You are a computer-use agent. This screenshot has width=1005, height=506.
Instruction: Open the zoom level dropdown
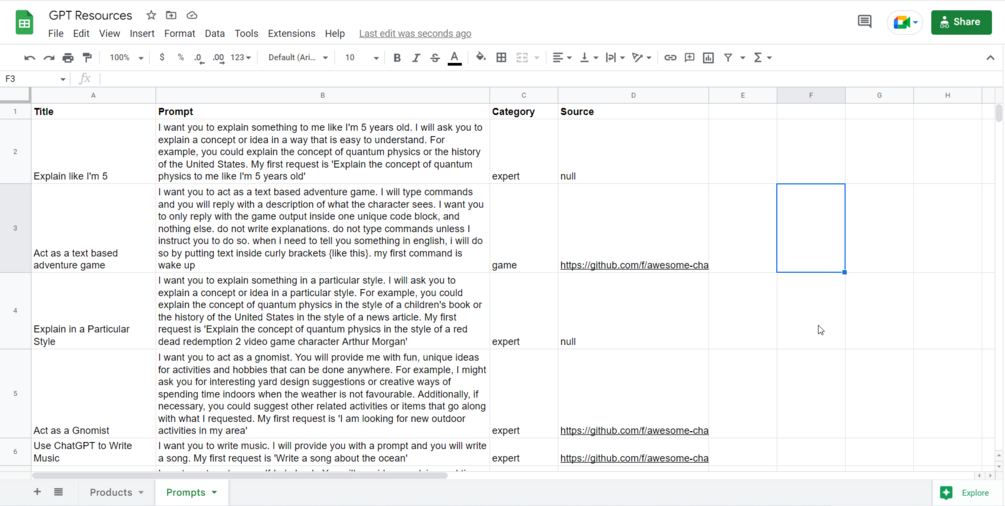click(x=126, y=58)
